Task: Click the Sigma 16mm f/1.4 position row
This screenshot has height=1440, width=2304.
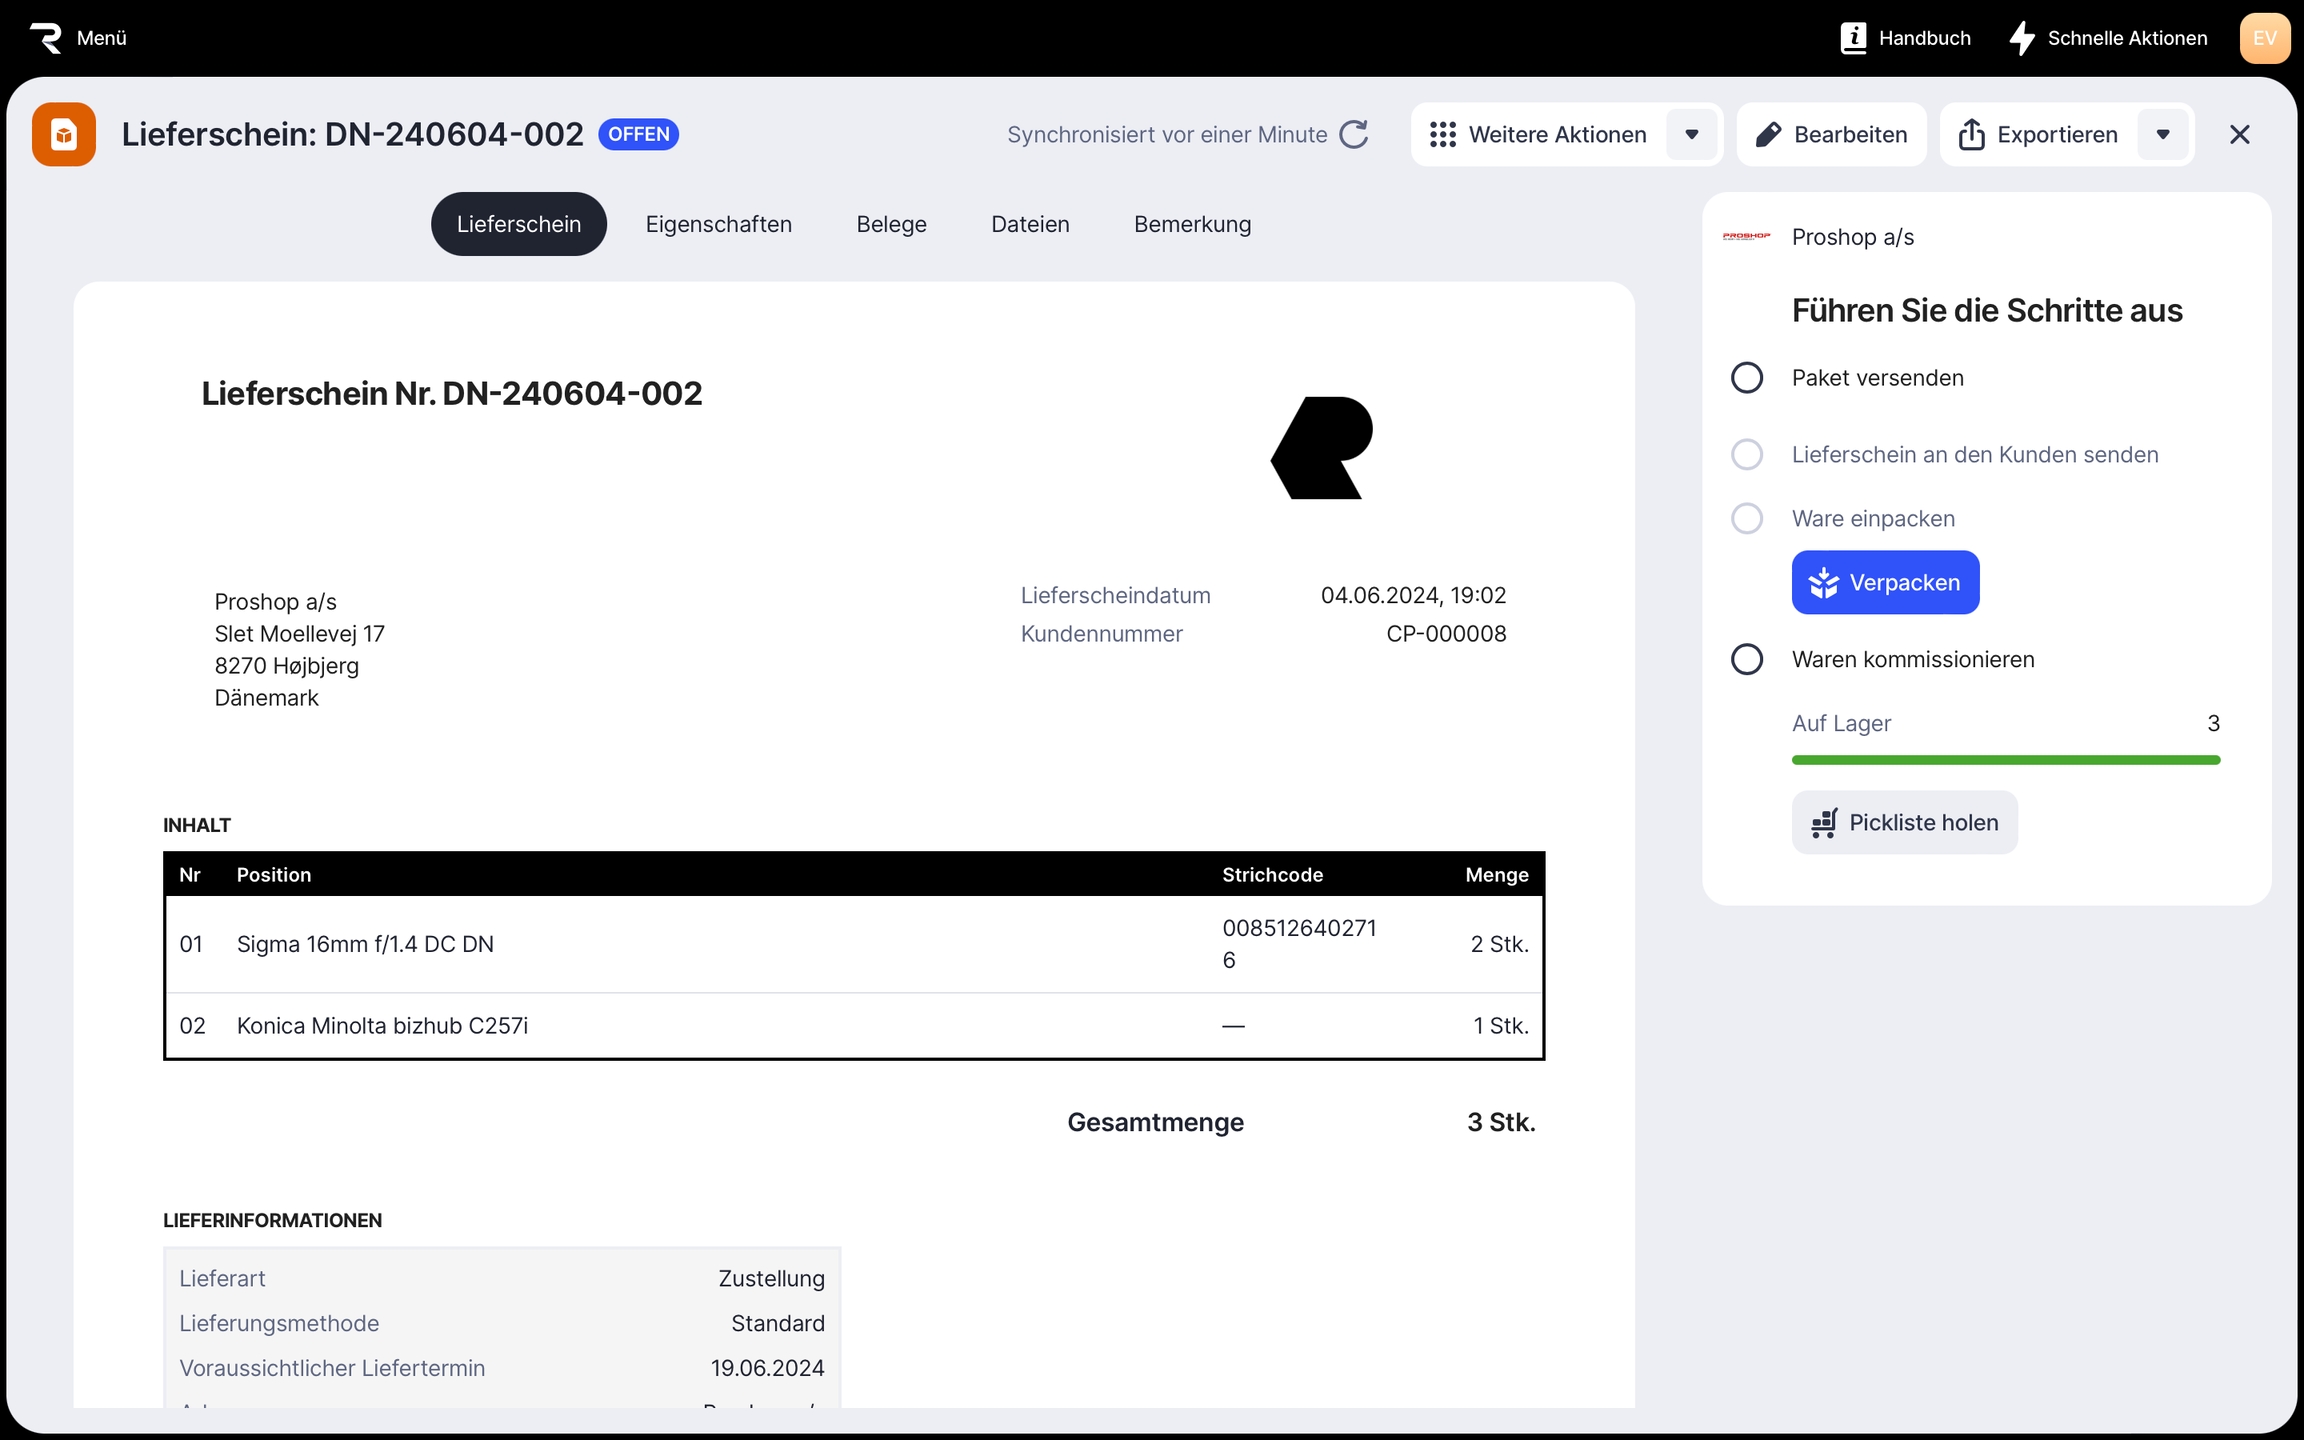Action: pos(365,944)
